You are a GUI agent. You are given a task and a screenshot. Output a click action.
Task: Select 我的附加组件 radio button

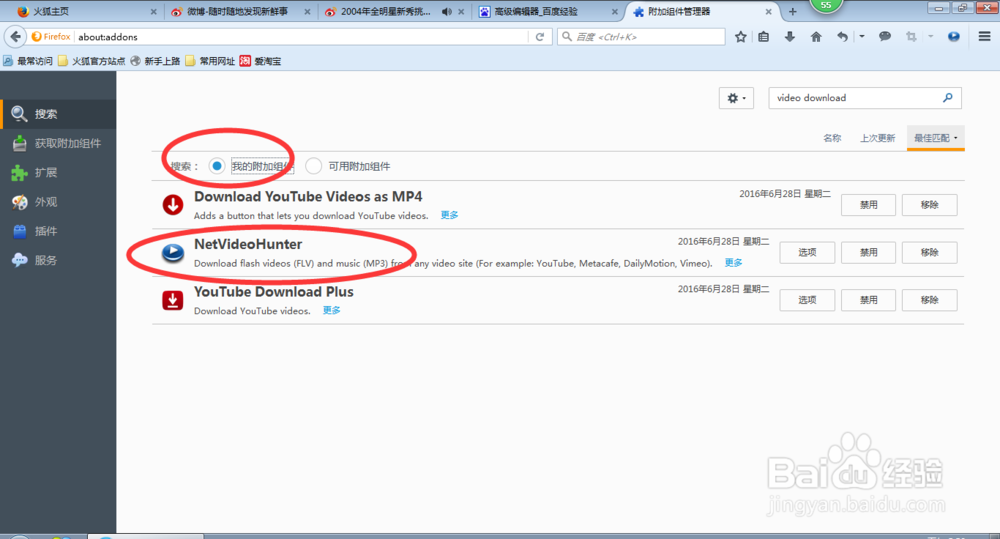(217, 166)
